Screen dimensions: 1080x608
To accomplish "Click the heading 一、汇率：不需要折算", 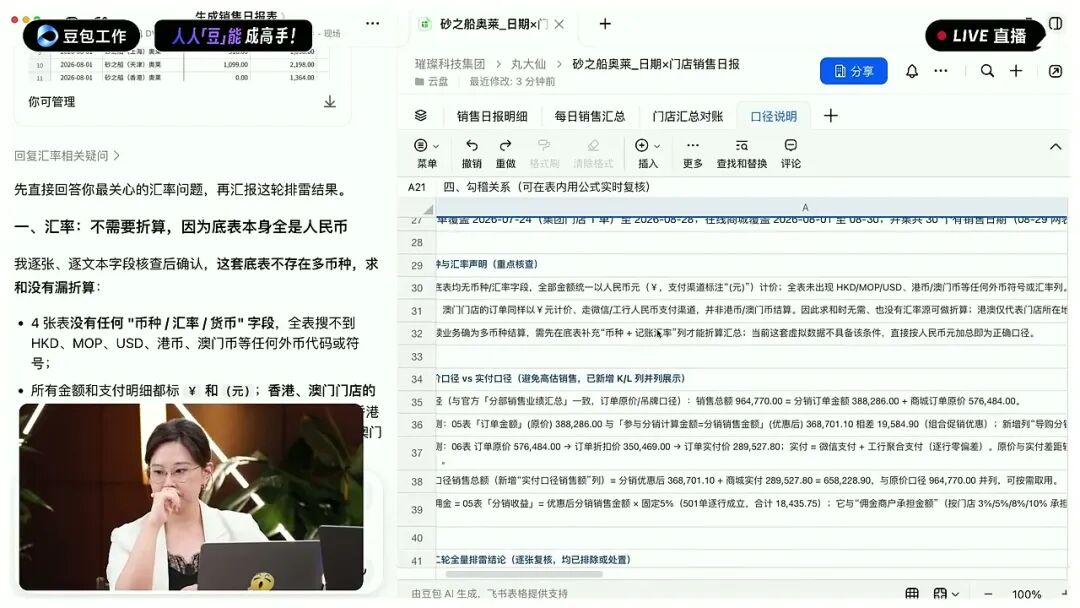I will [x=180, y=227].
